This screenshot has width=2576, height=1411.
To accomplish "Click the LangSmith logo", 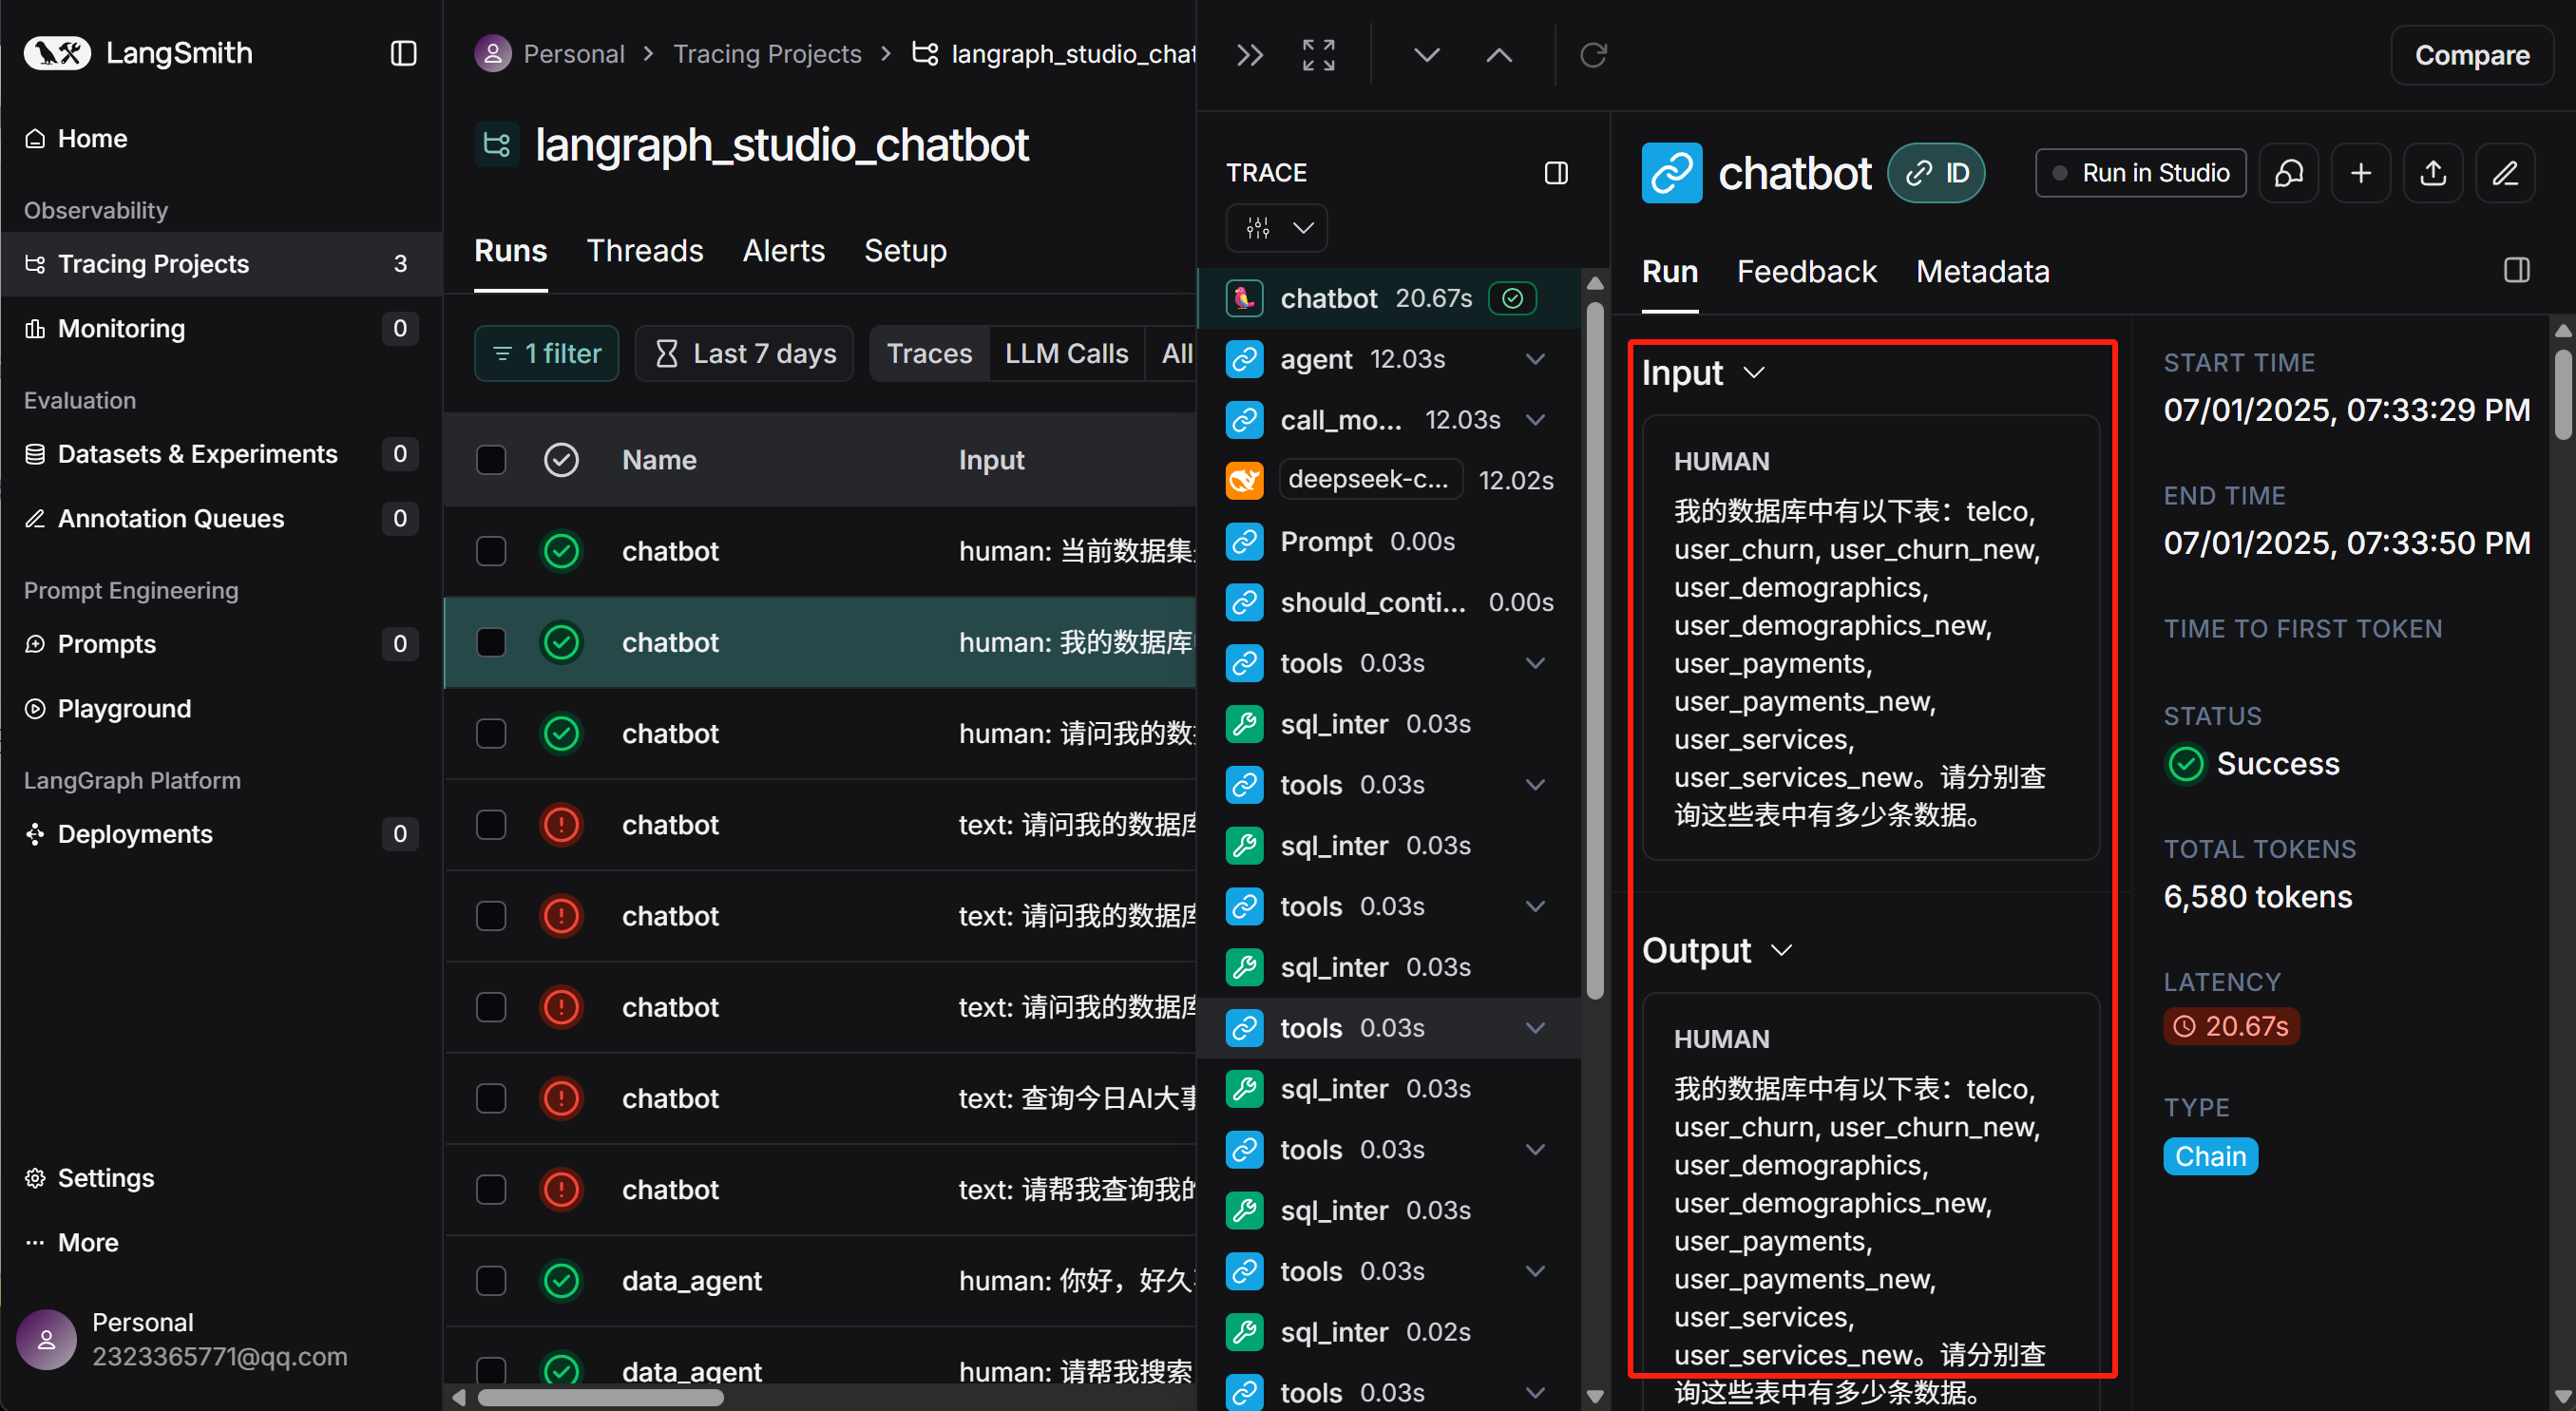I will click(138, 53).
